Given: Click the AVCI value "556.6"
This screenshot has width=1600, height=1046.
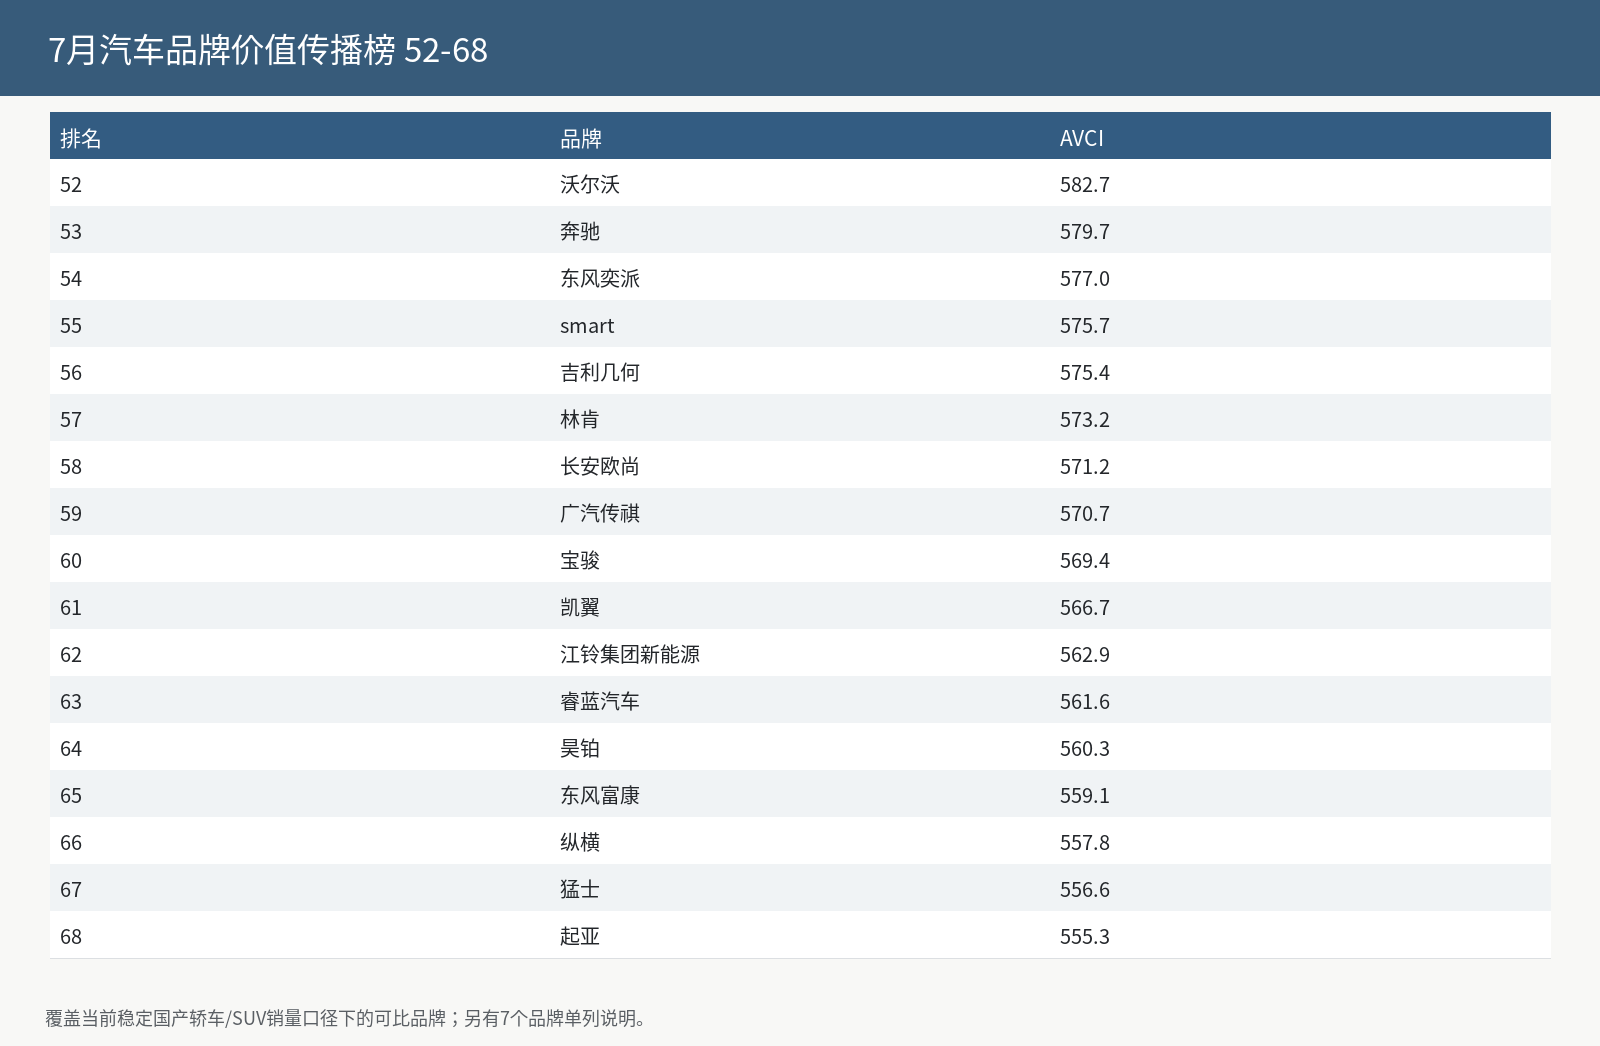Looking at the screenshot, I should tap(1085, 889).
